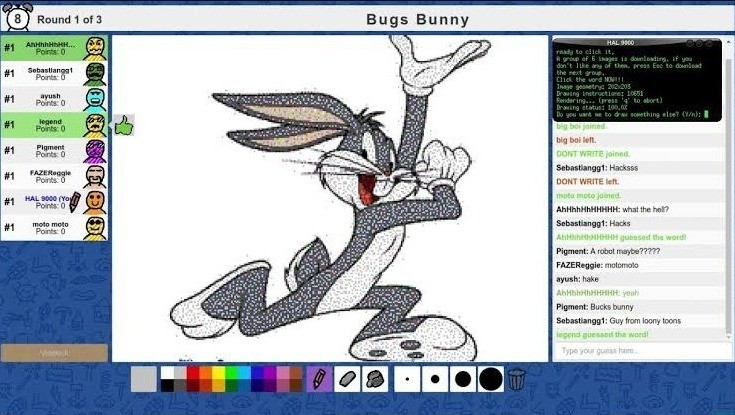This screenshot has width=735, height=415.
Task: Clear the canvas with the trash can
Action: pos(517,379)
